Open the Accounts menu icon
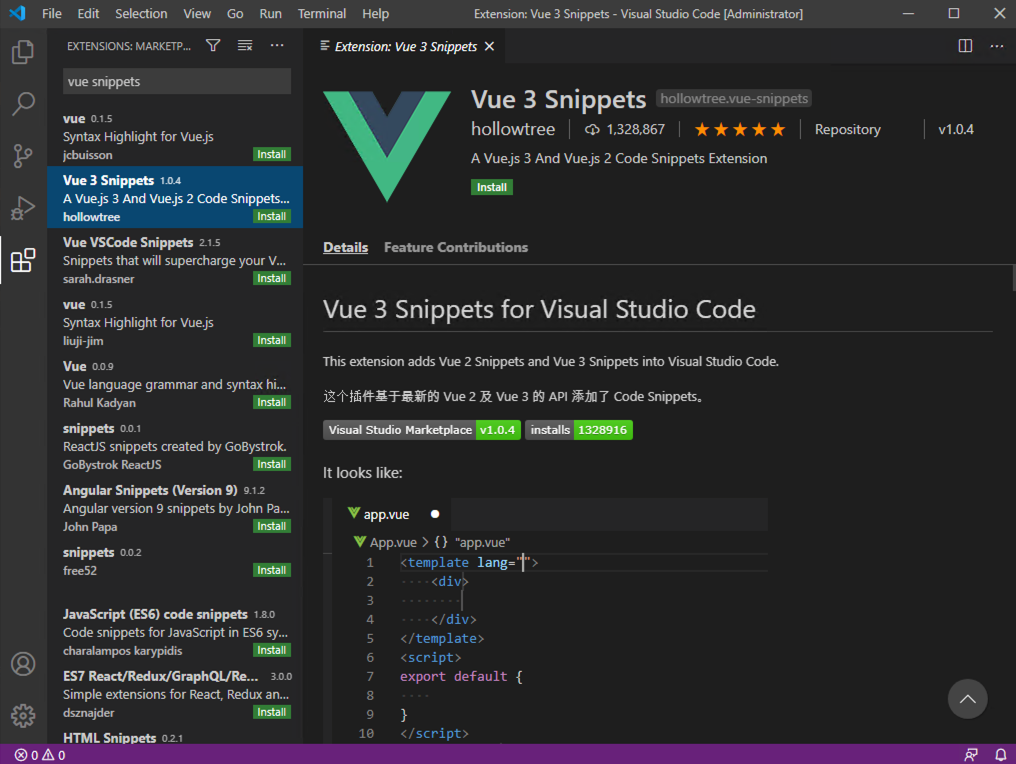The width and height of the screenshot is (1016, 764). 23,664
